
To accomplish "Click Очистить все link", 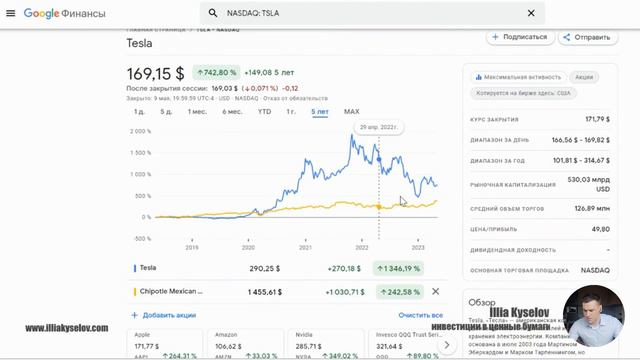I will [x=420, y=315].
